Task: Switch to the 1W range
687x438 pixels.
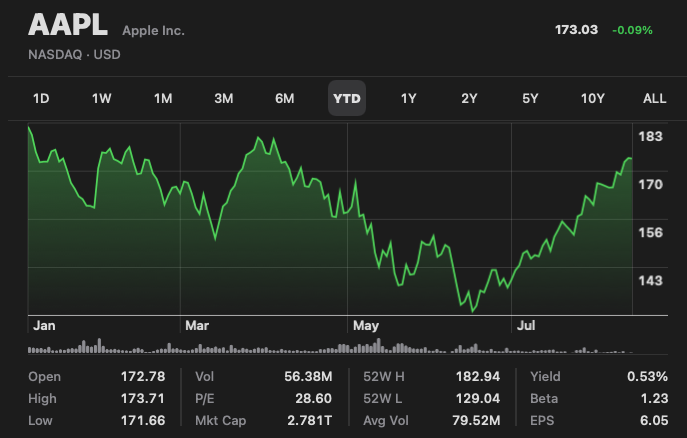Action: [x=102, y=99]
